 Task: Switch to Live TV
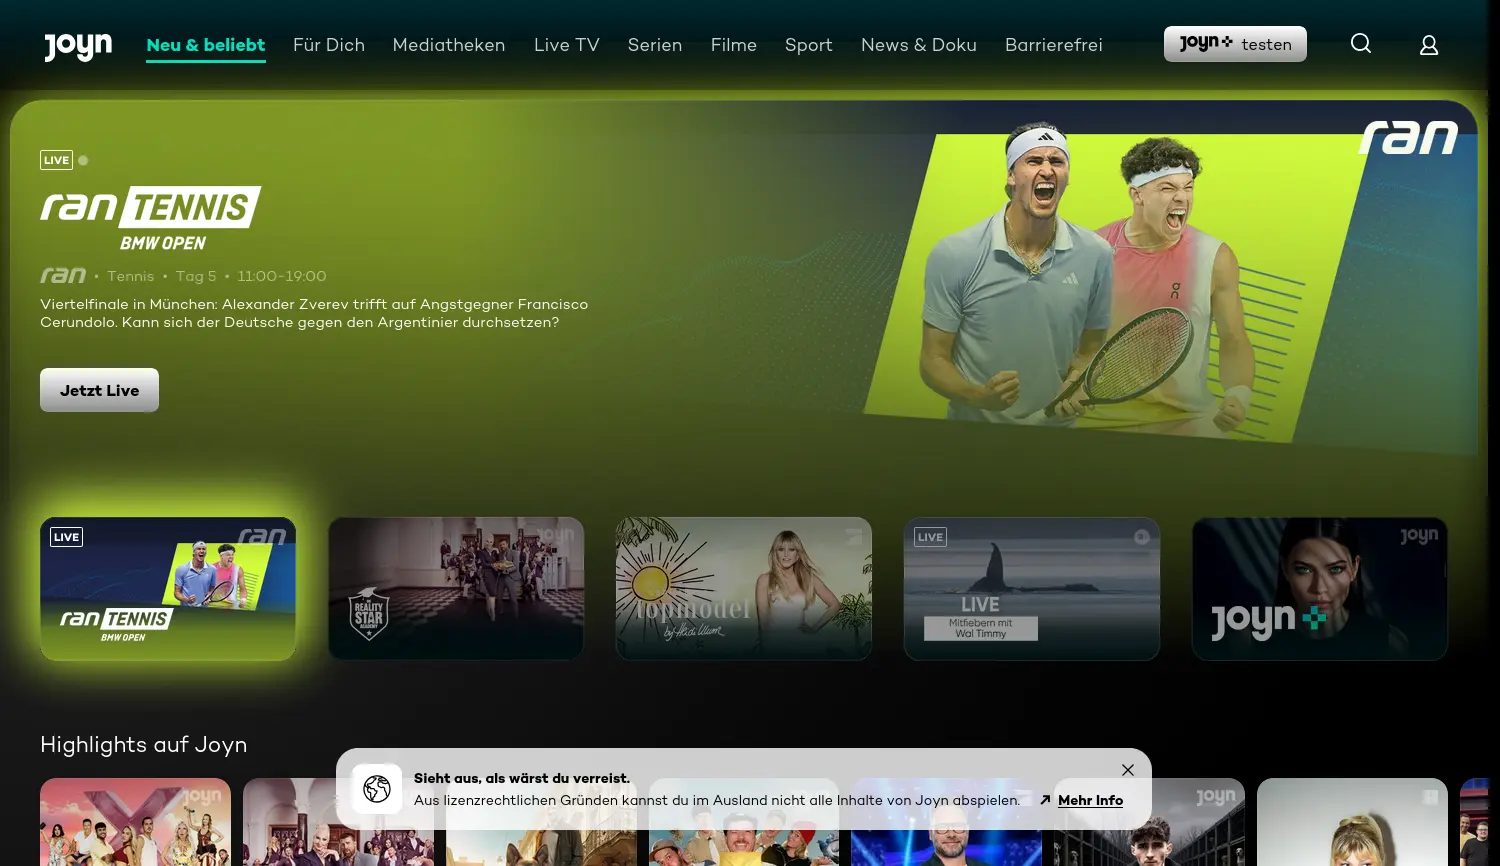(567, 45)
